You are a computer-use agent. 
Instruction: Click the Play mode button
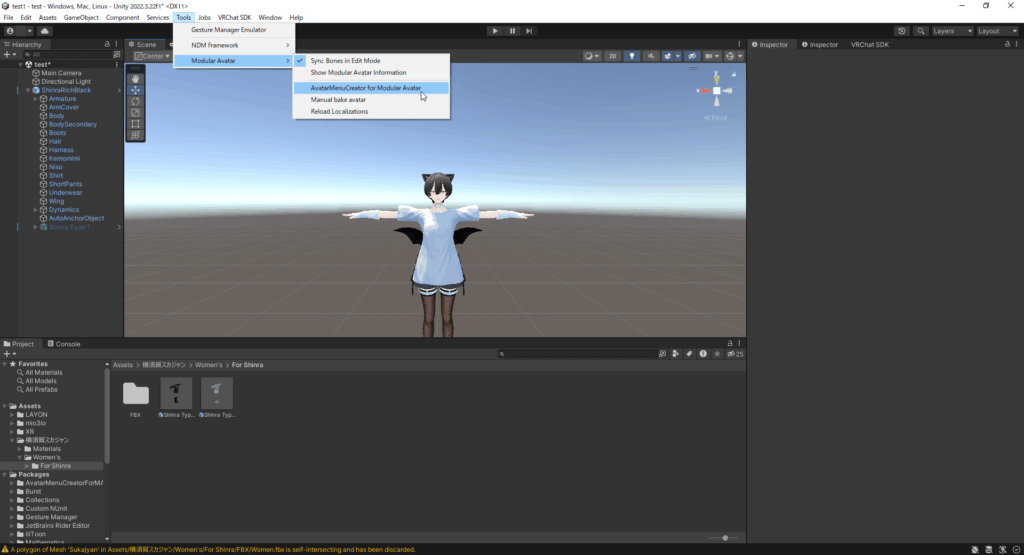coord(495,31)
